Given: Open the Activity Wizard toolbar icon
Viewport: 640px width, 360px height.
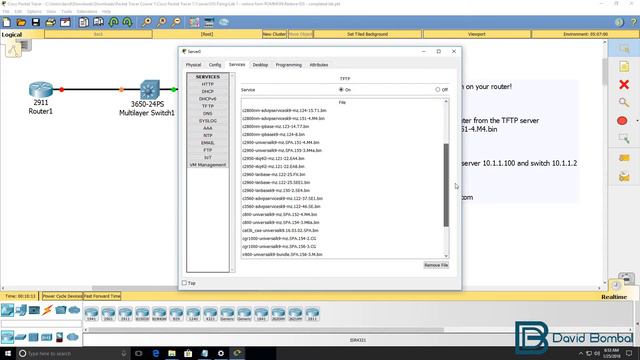Looking at the screenshot, I should click(65, 22).
